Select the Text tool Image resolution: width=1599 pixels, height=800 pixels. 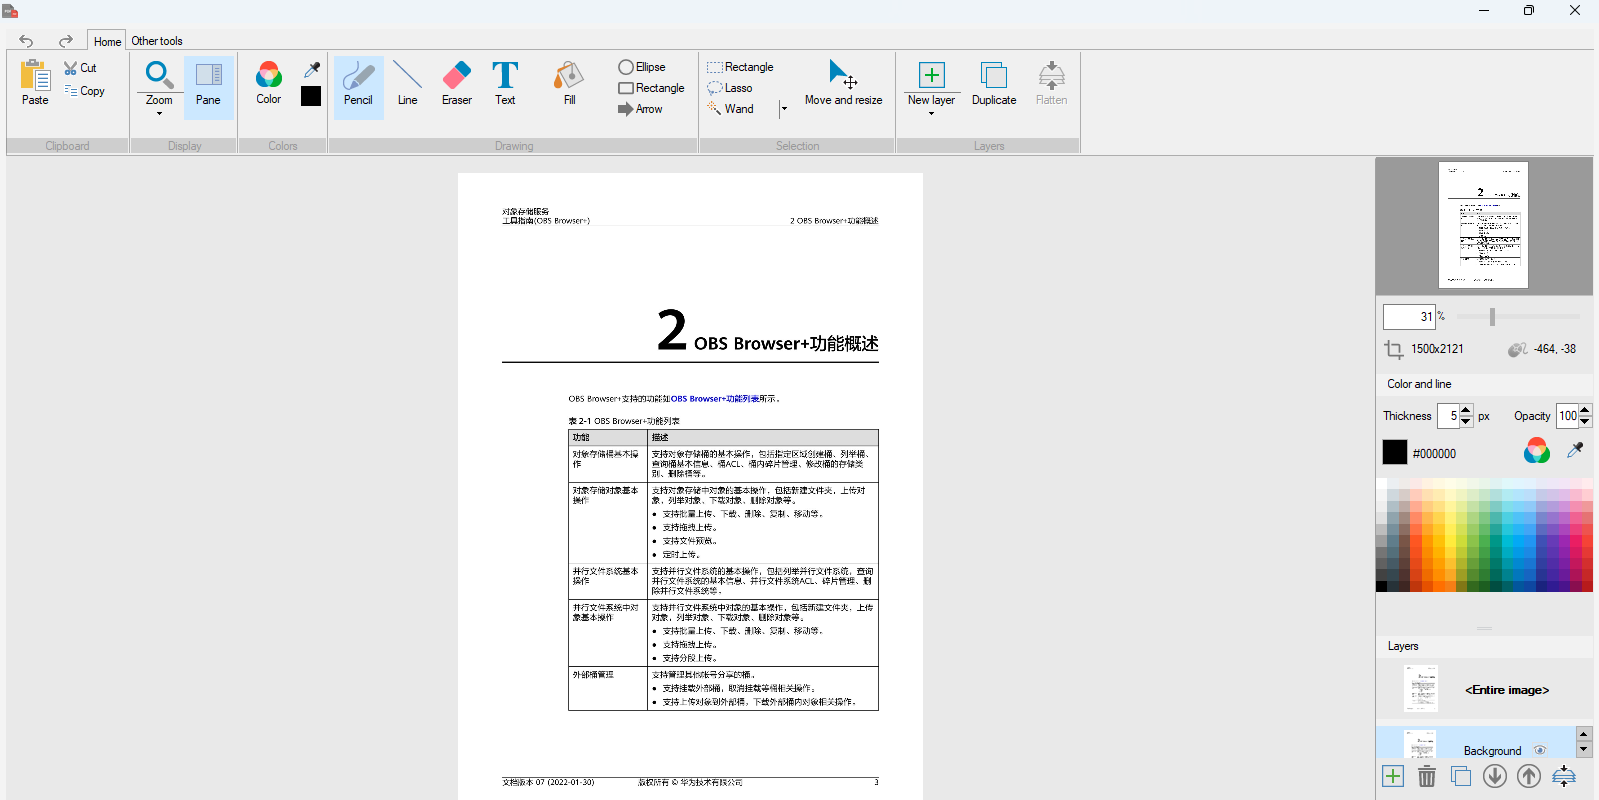click(x=505, y=83)
